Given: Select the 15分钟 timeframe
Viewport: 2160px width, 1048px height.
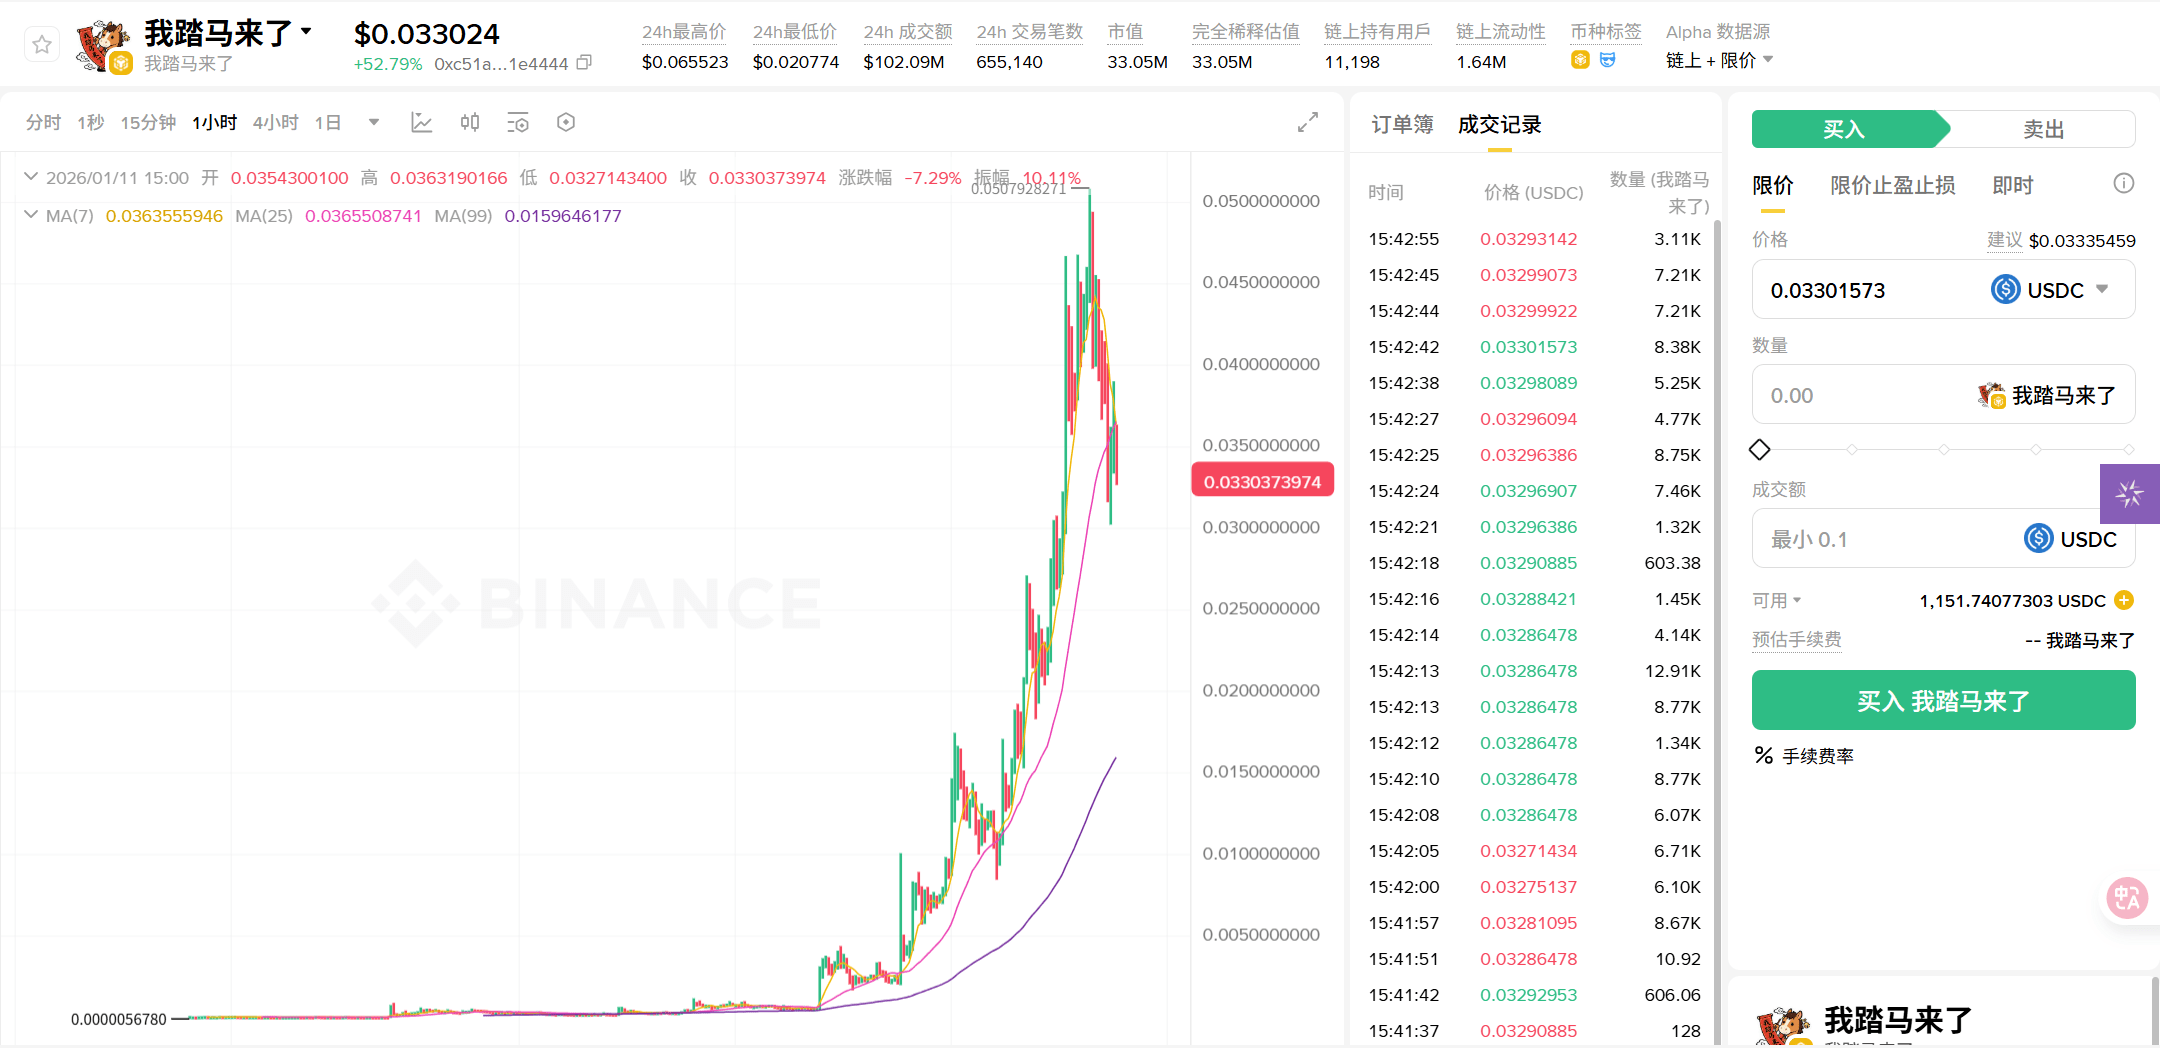Looking at the screenshot, I should pyautogui.click(x=148, y=122).
